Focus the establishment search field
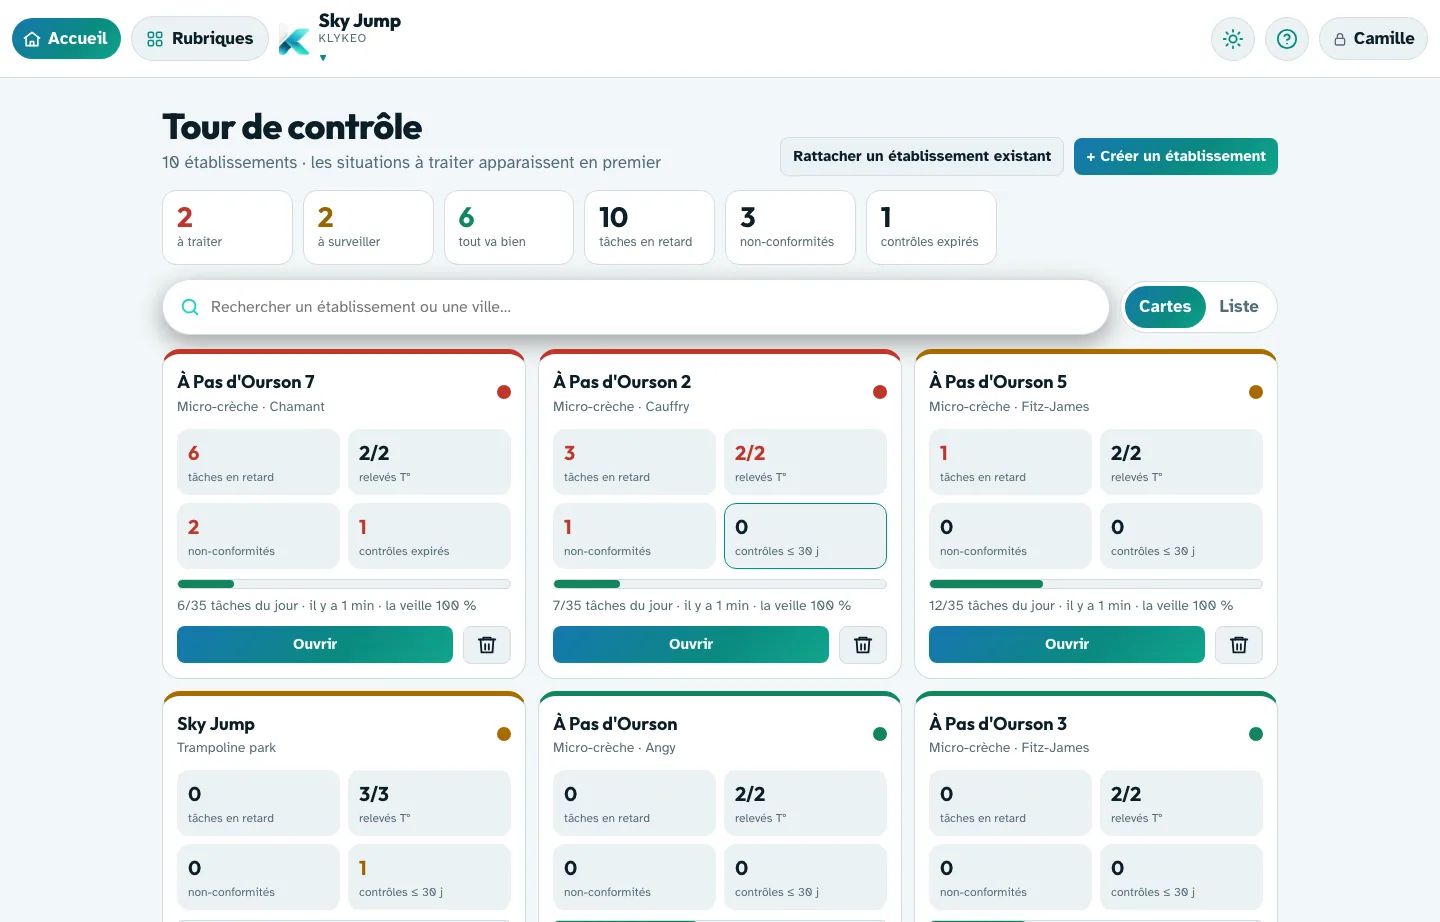 636,307
